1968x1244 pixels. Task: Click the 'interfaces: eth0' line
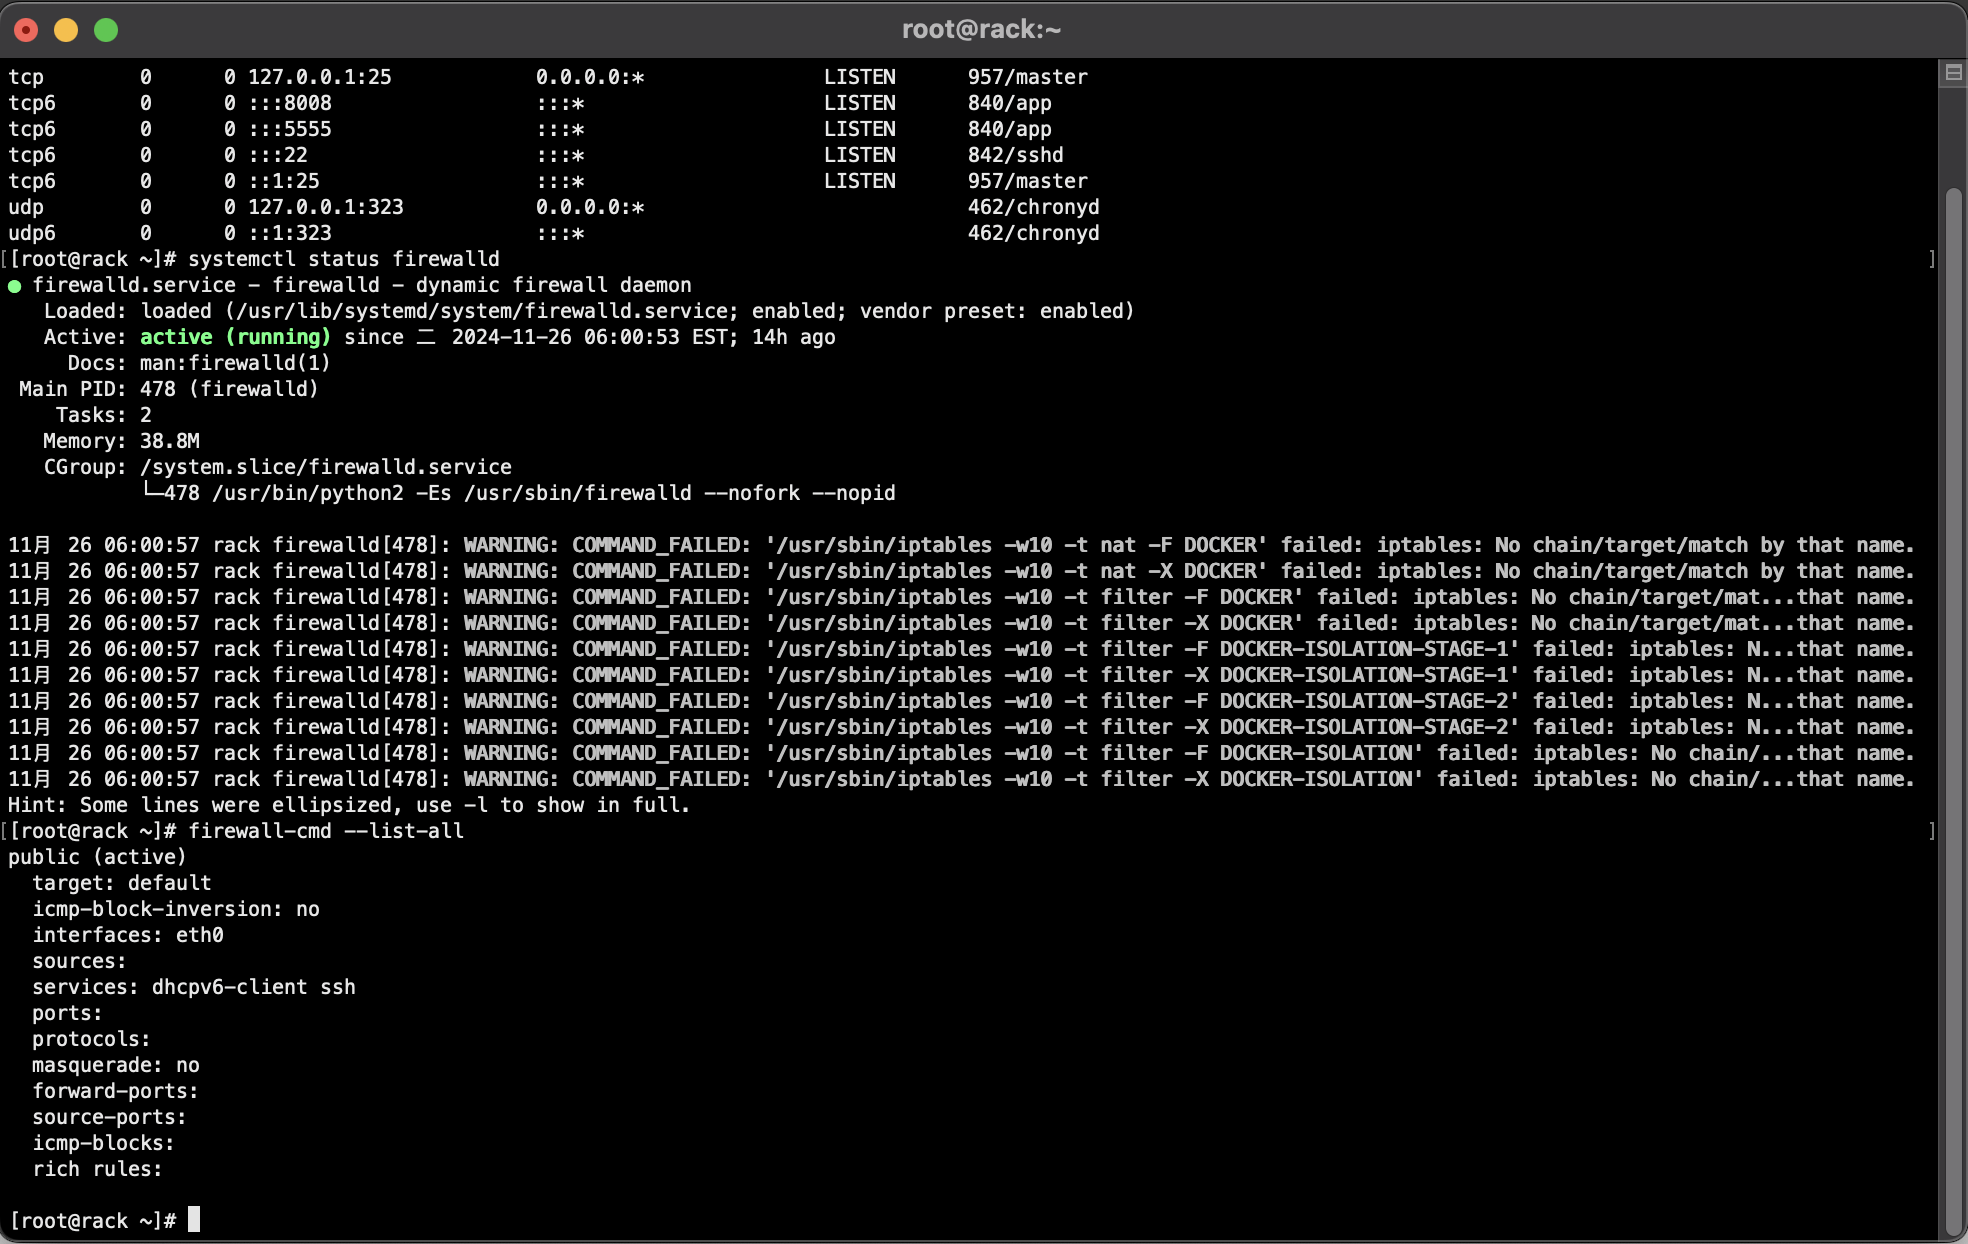point(128,935)
